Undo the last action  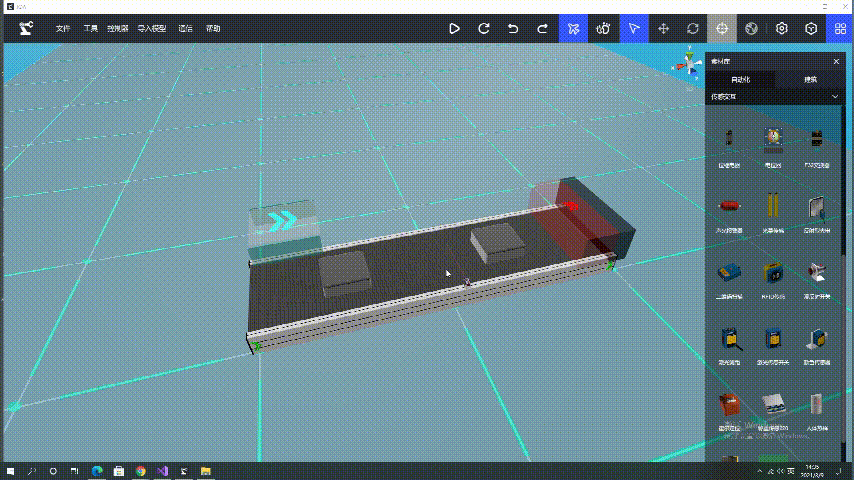click(513, 28)
